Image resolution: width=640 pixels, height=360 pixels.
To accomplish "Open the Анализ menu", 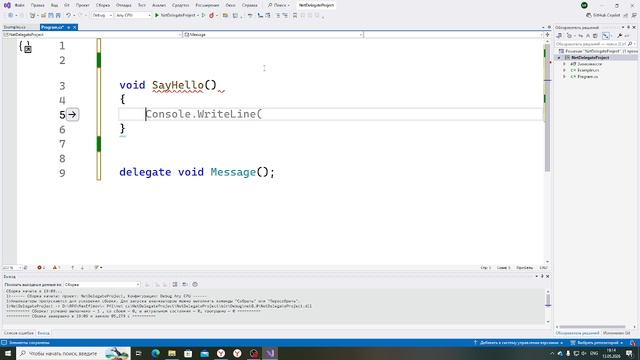I will click(159, 5).
